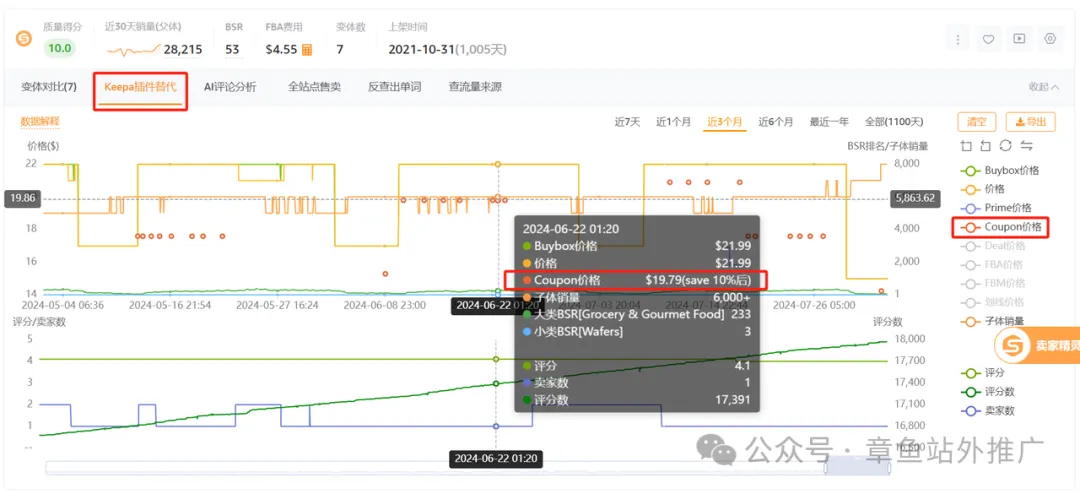Toggle the 子体销量 legend series
The width and height of the screenshot is (1080, 494).
pyautogui.click(x=992, y=320)
